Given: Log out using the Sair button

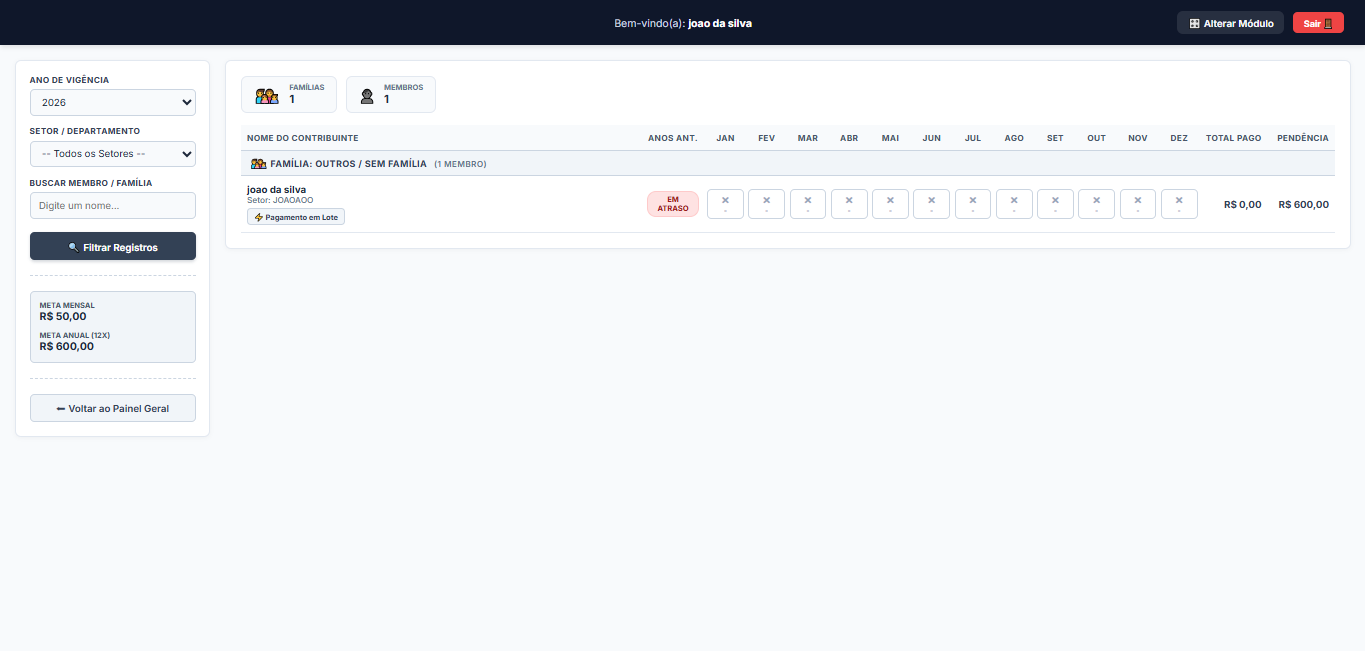Looking at the screenshot, I should pyautogui.click(x=1318, y=23).
